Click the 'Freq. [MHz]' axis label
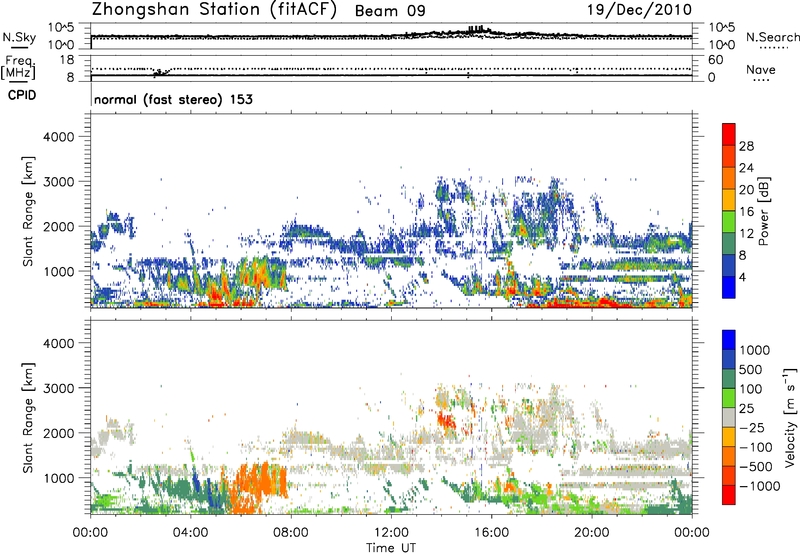 click(18, 67)
